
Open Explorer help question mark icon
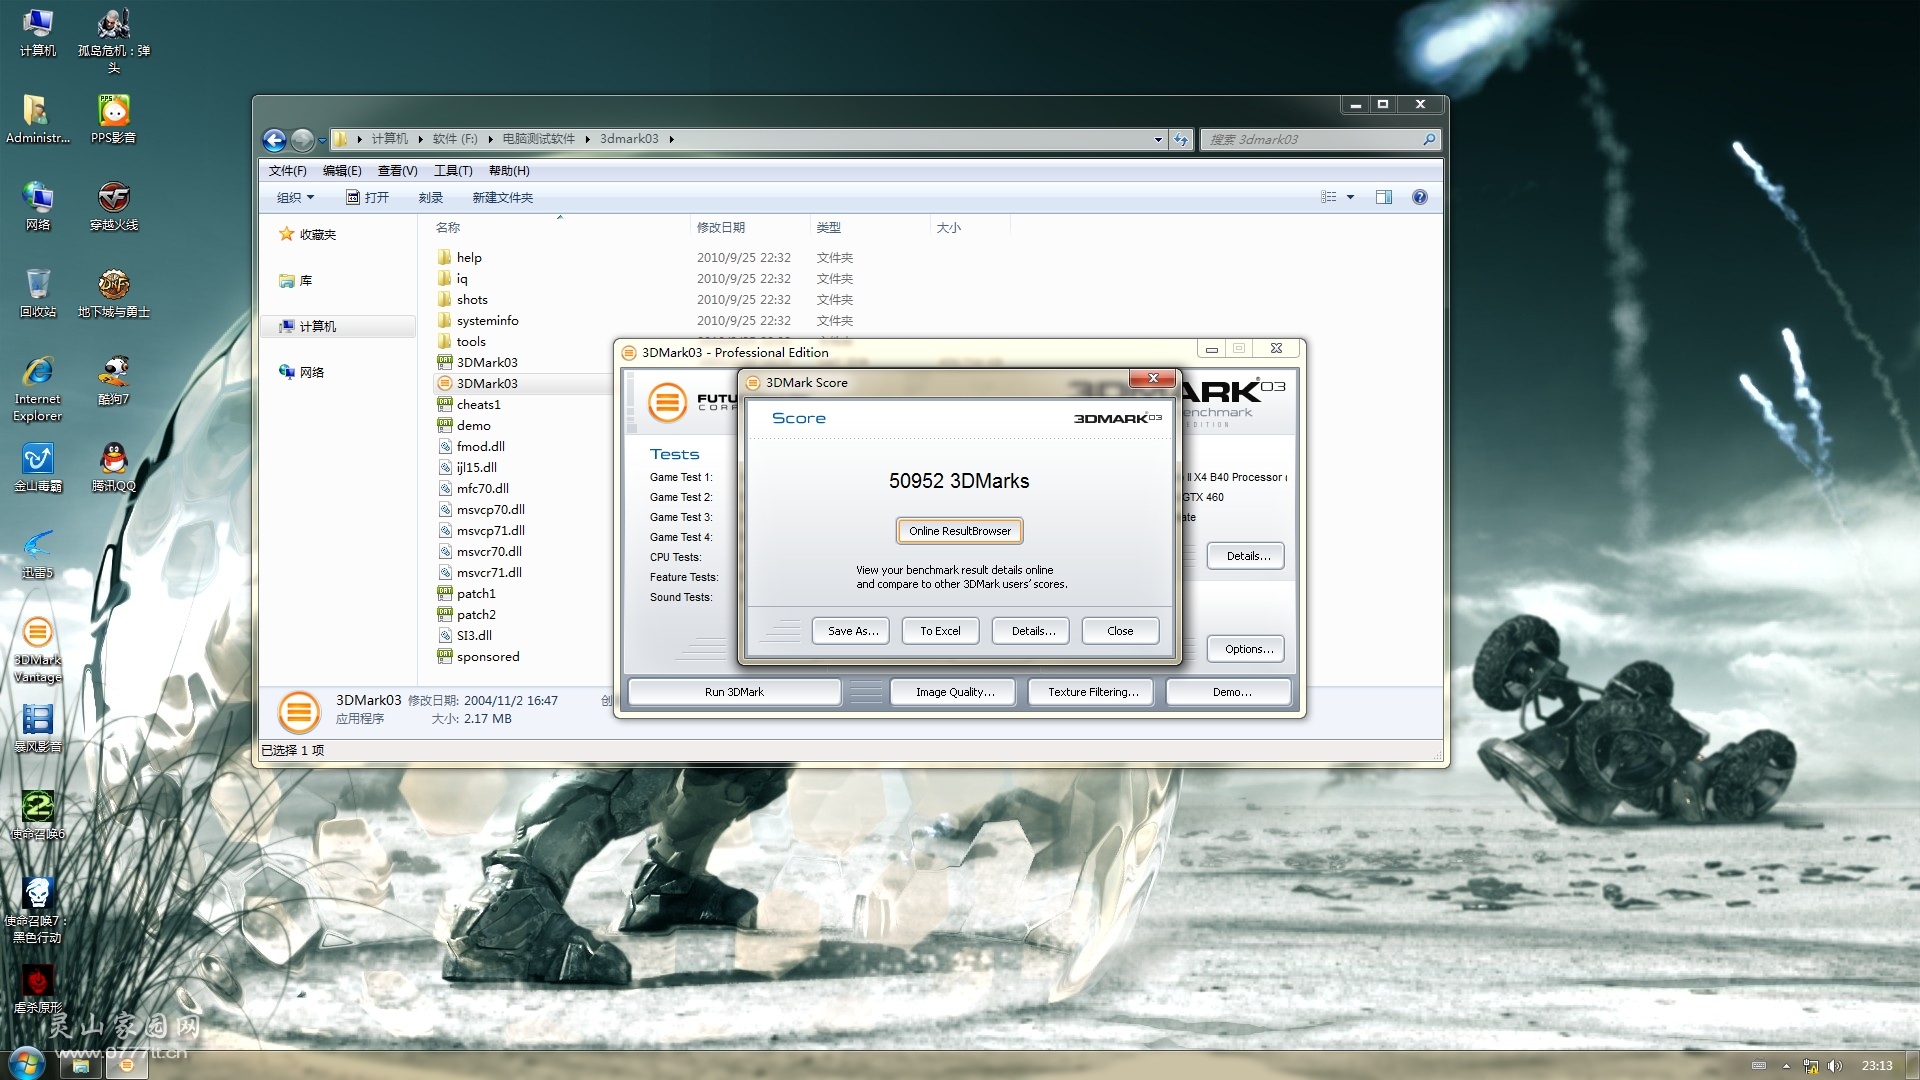coord(1419,197)
